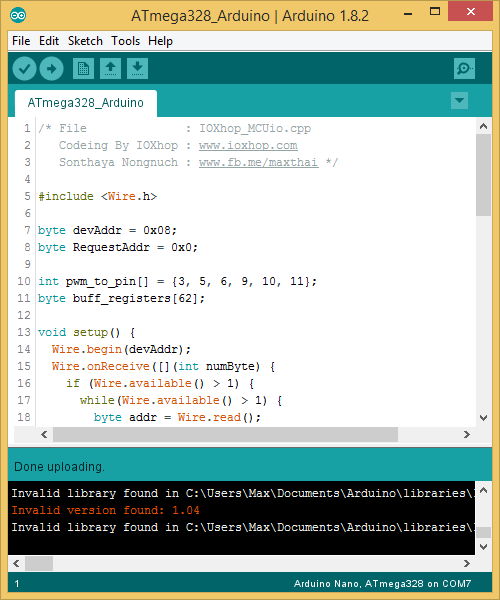Follow the www.fb.me/maxthai link

click(259, 162)
